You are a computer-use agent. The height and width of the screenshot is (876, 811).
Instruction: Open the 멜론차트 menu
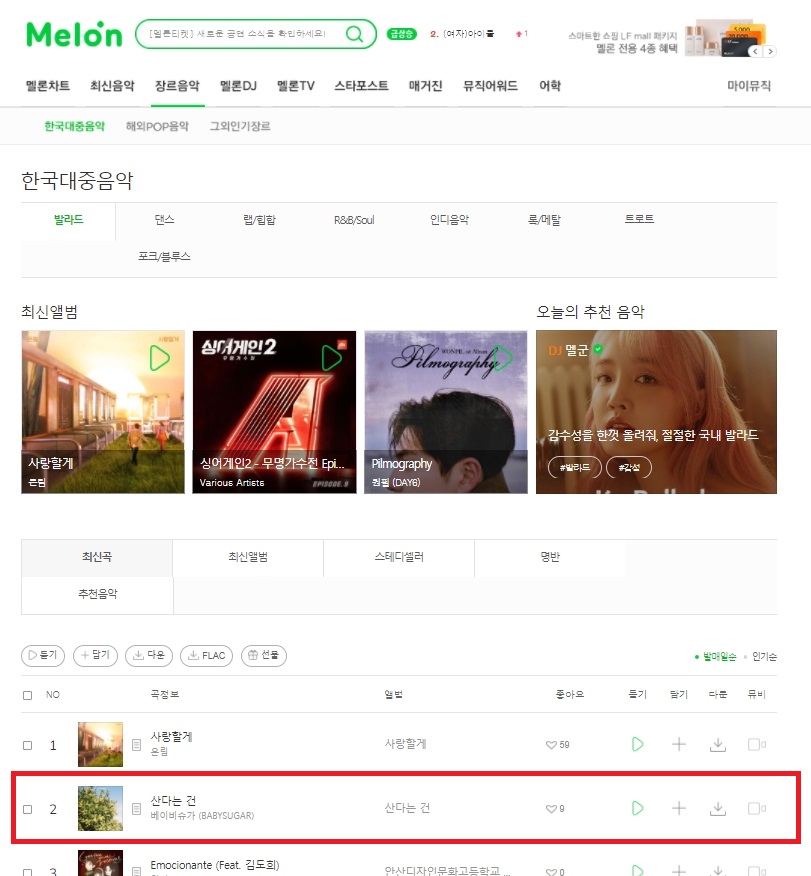[48, 85]
